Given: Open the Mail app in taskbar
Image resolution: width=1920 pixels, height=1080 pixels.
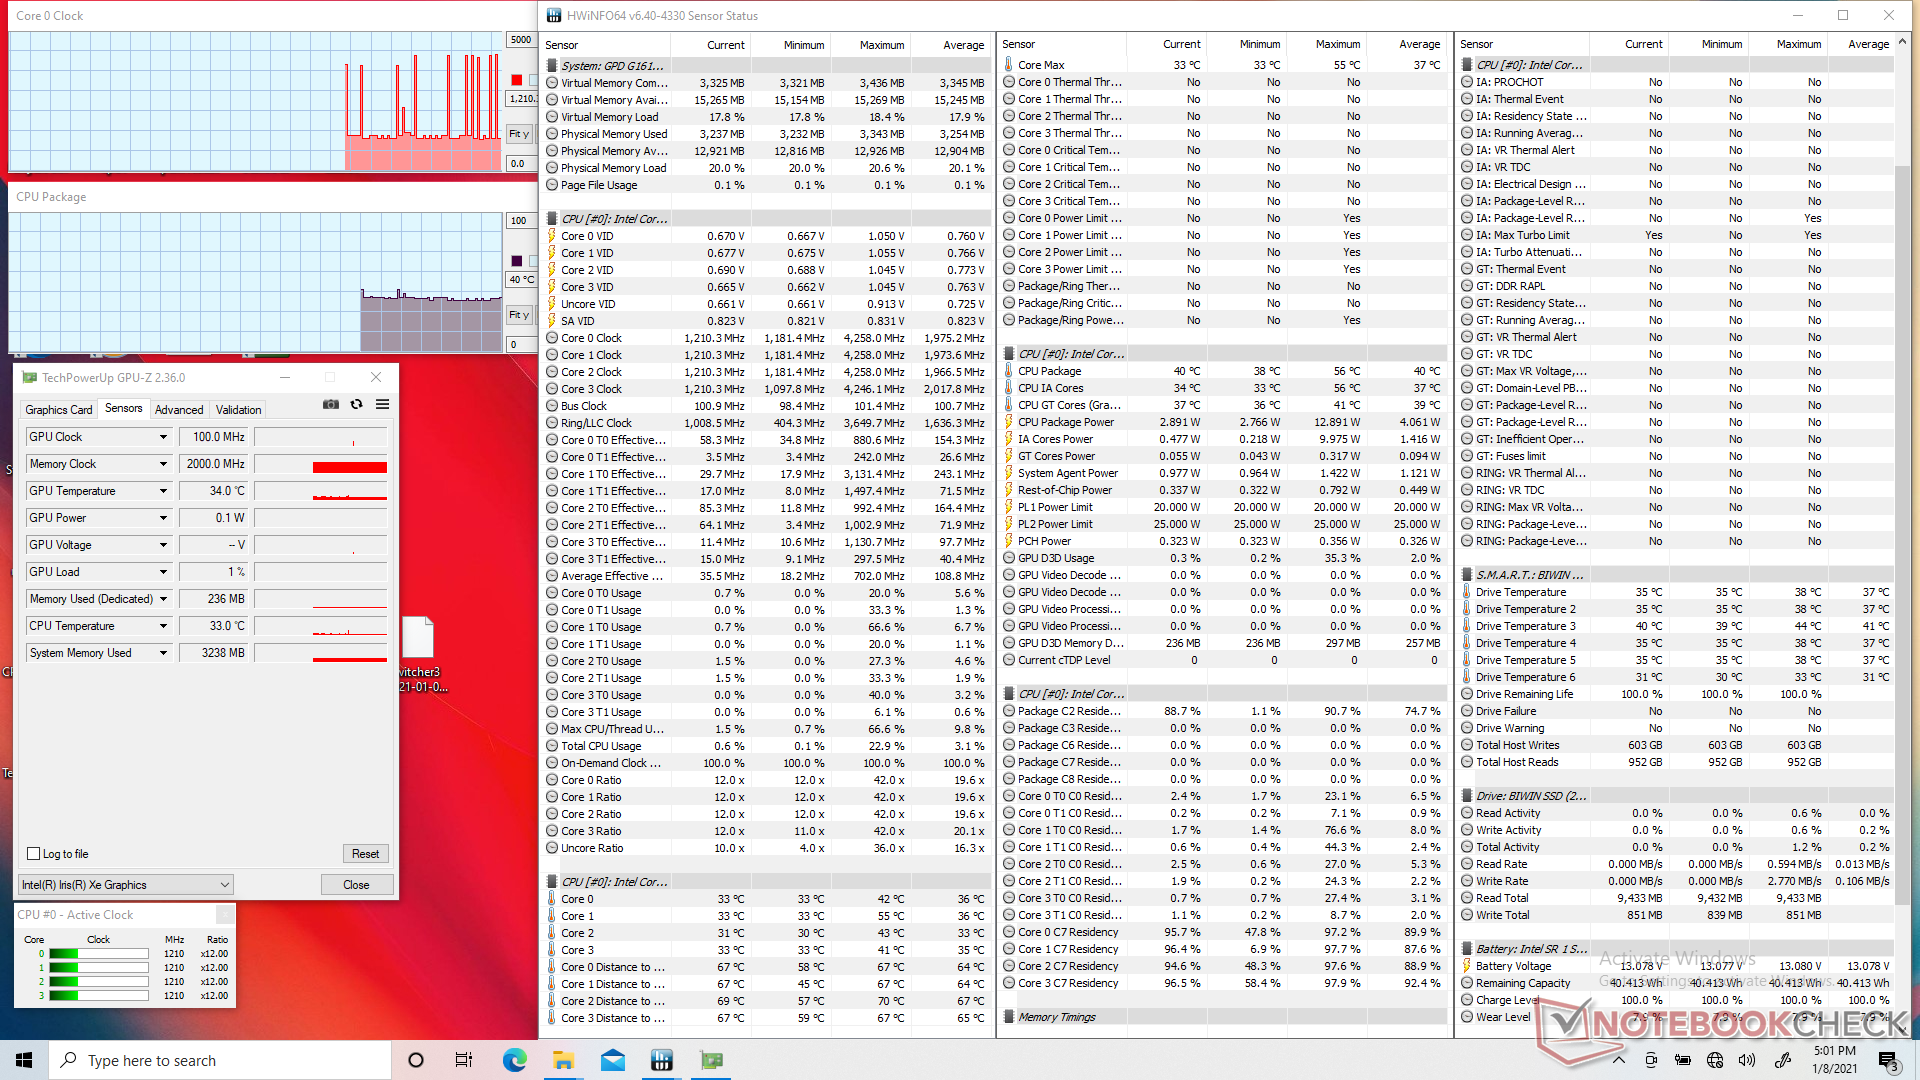Looking at the screenshot, I should (x=613, y=1060).
